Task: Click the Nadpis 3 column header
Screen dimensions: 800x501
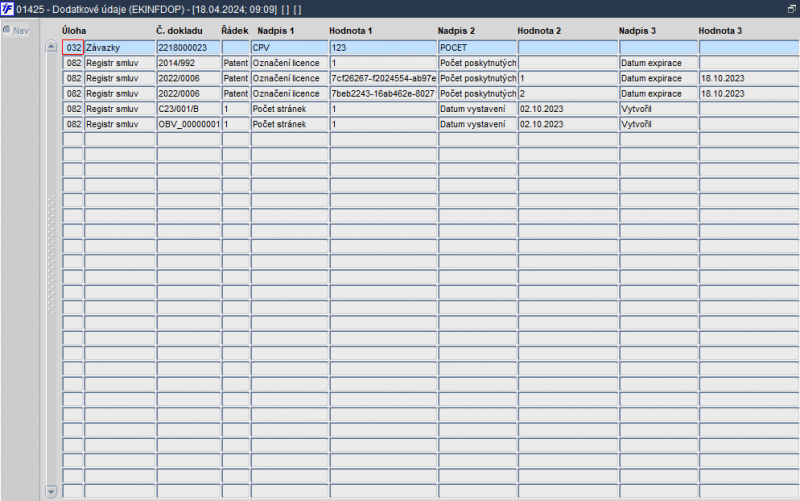Action: 637,31
